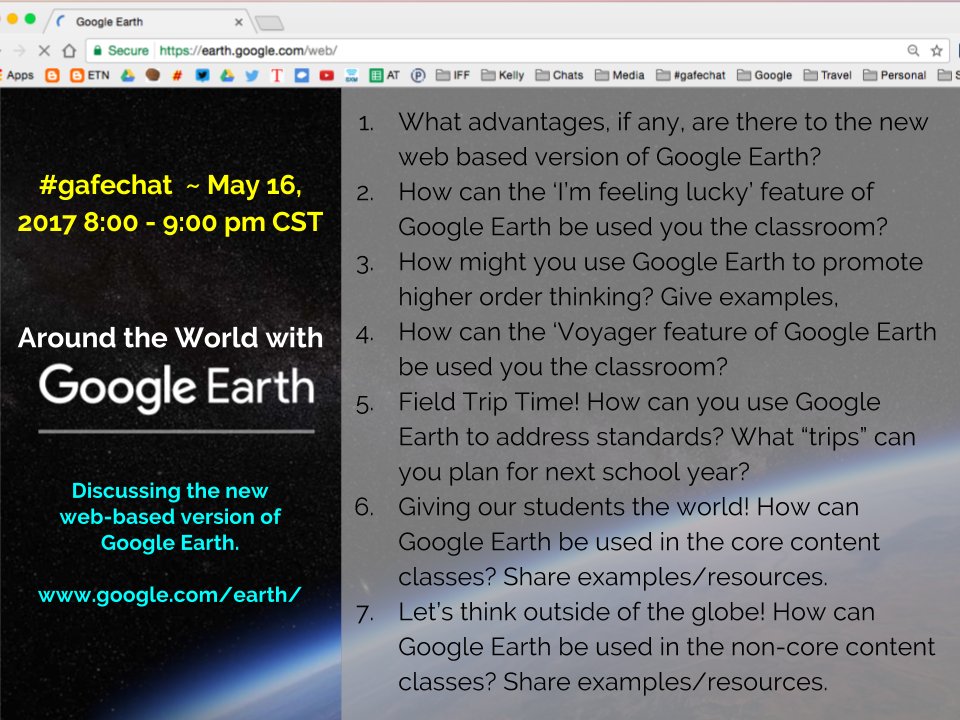Click 'Discussing the new web-based version' text
This screenshot has height=720, width=960.
tap(170, 517)
